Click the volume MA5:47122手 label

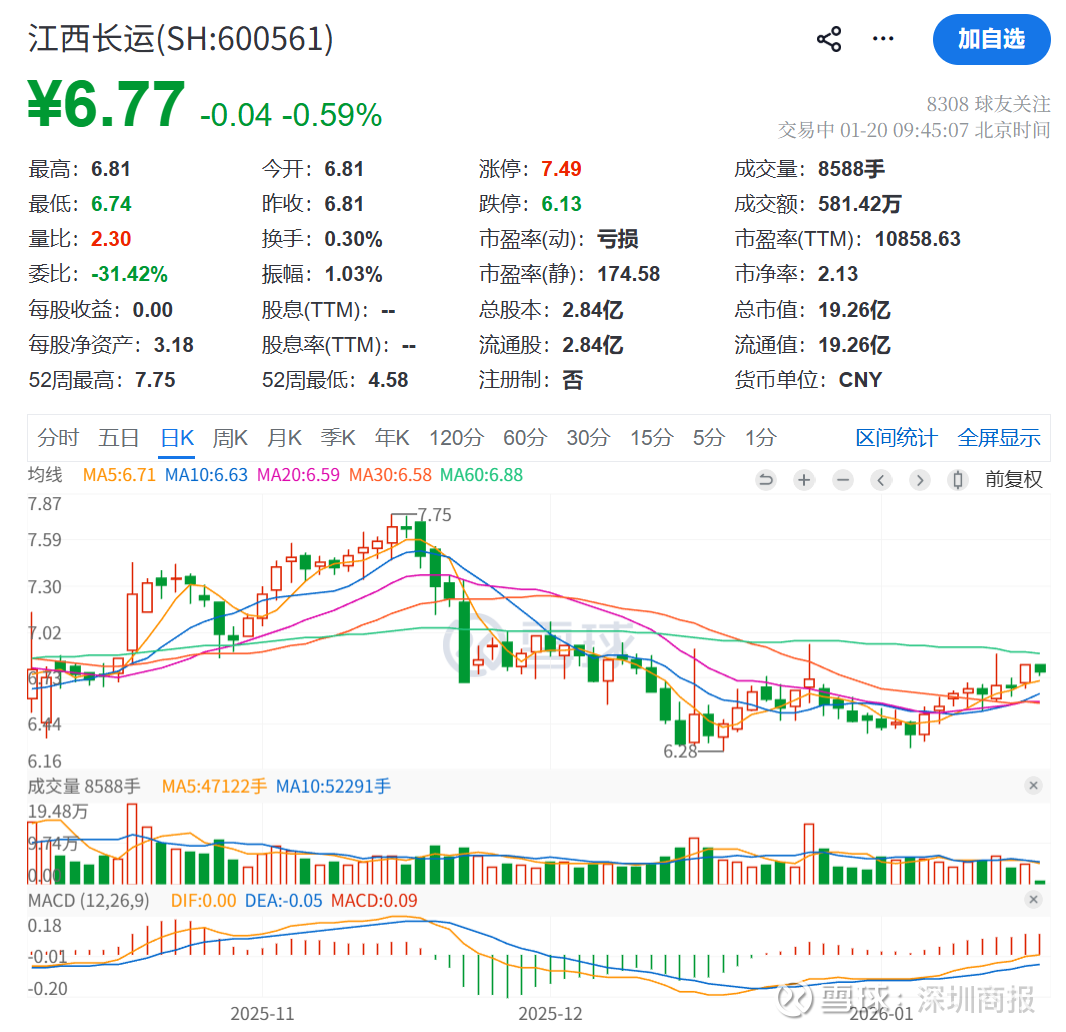click(214, 787)
